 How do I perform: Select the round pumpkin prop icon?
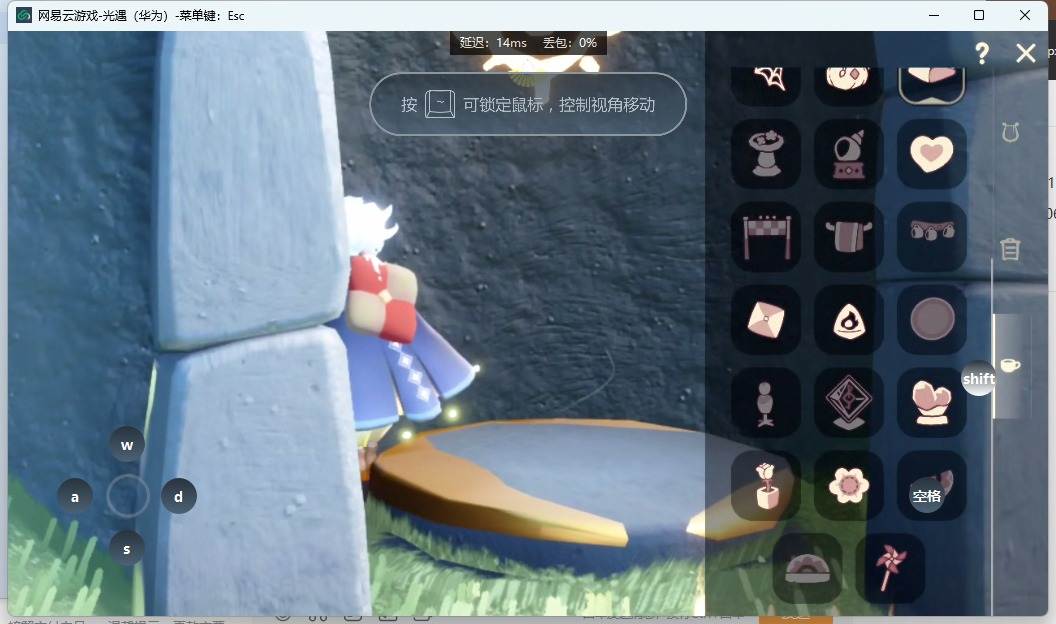coord(849,84)
